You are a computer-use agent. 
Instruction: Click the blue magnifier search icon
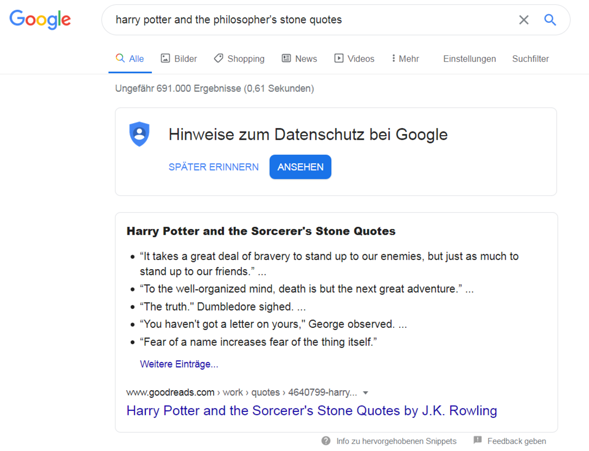coord(550,20)
